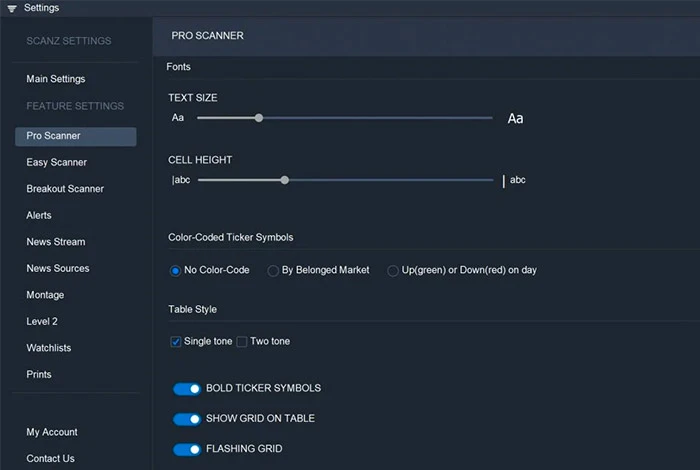Toggle Flashing Grid switch
The width and height of the screenshot is (700, 470).
click(x=187, y=449)
